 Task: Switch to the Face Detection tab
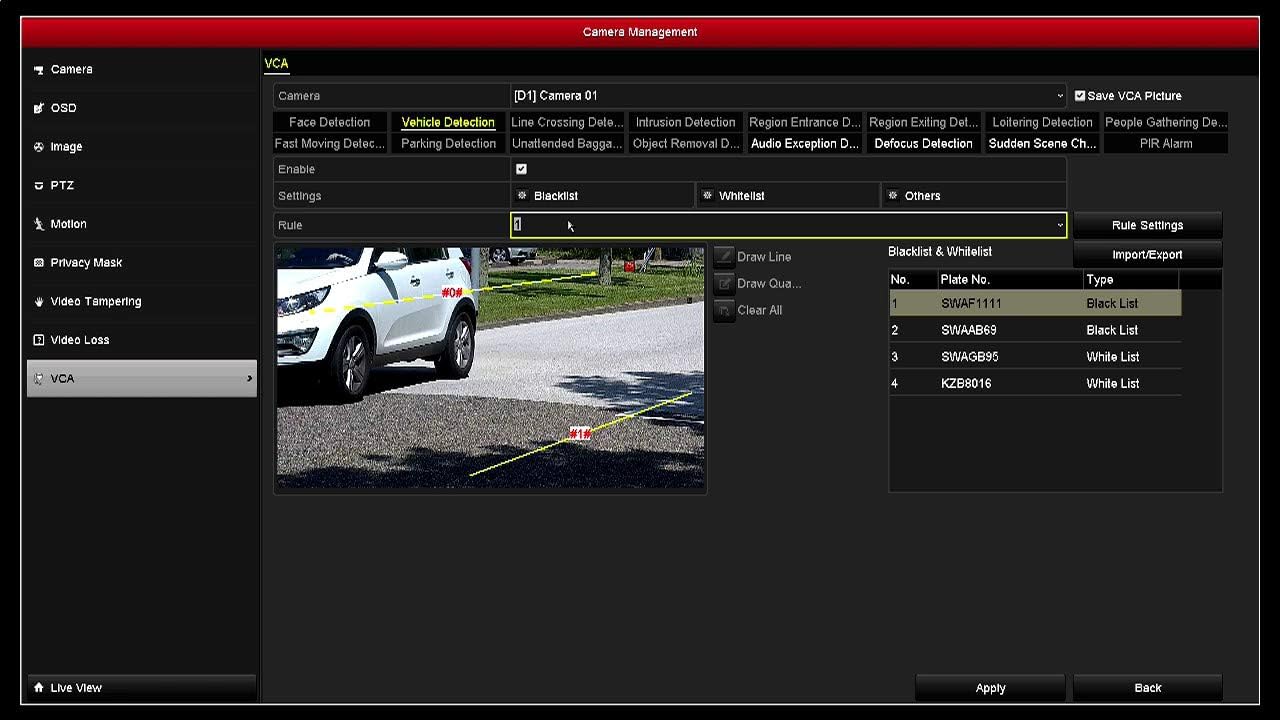[x=330, y=122]
